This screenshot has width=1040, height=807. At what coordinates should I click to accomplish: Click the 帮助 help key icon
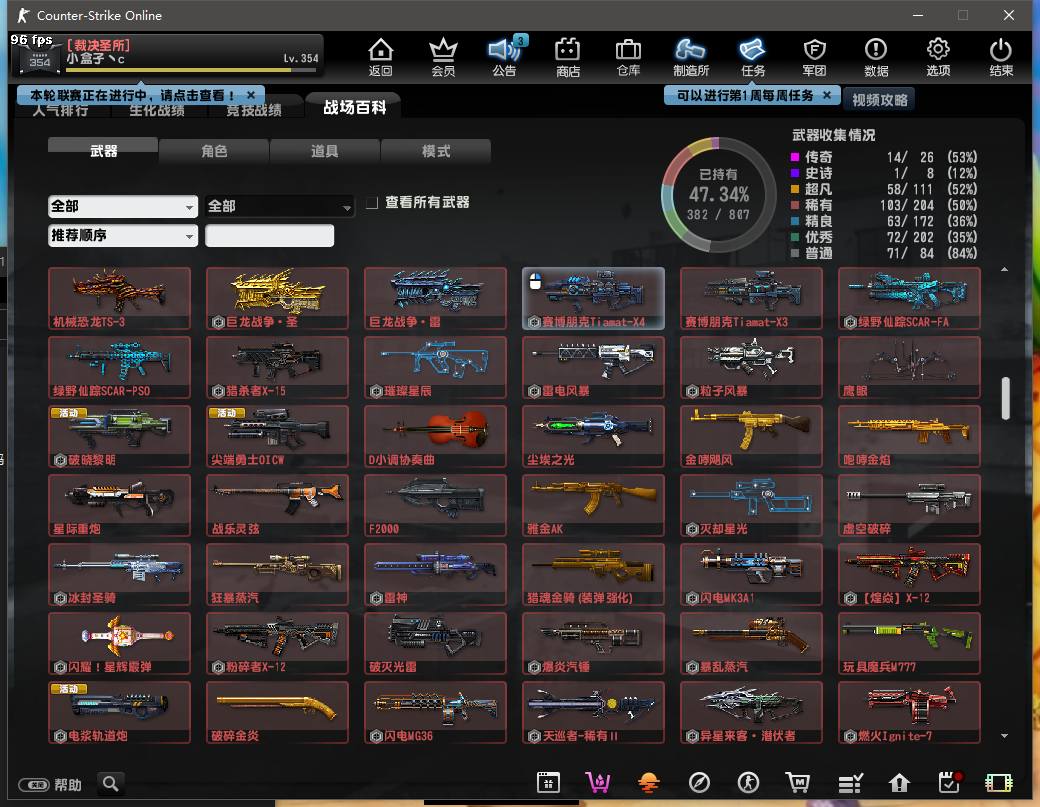pyautogui.click(x=34, y=785)
